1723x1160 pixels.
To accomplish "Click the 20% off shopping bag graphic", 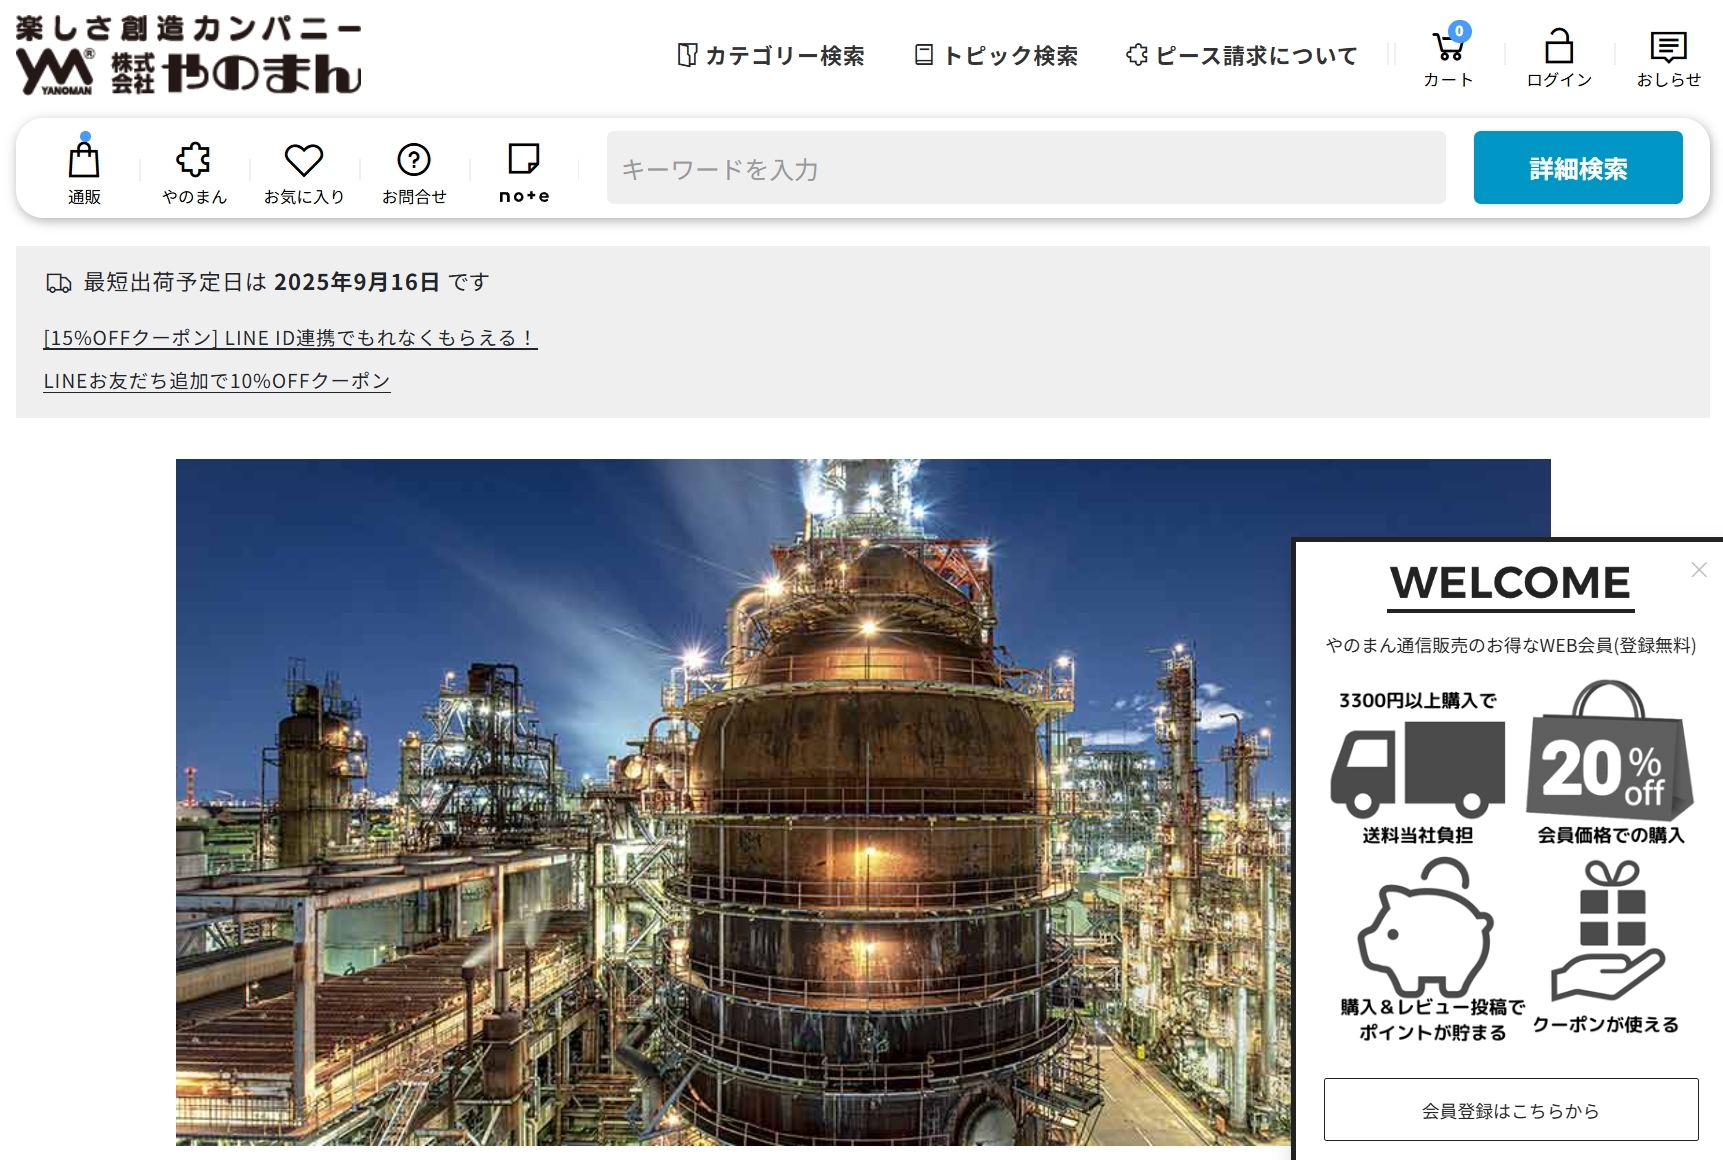I will (x=1608, y=755).
